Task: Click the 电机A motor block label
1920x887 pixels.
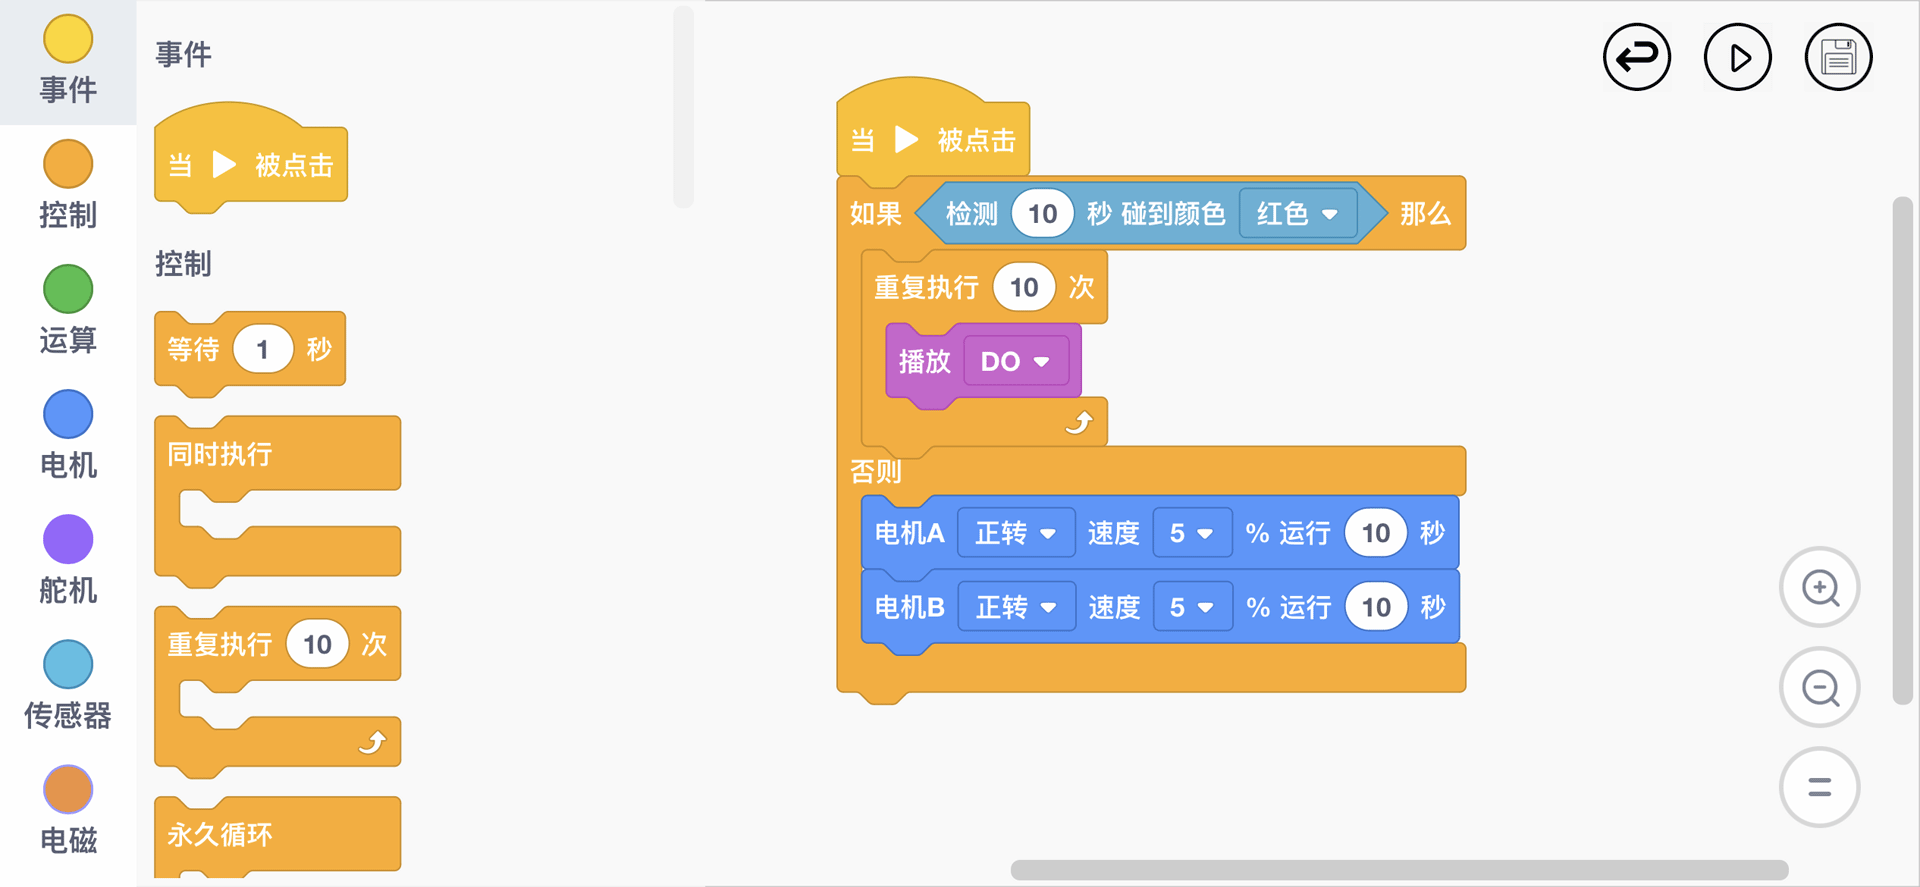Action: (x=909, y=533)
